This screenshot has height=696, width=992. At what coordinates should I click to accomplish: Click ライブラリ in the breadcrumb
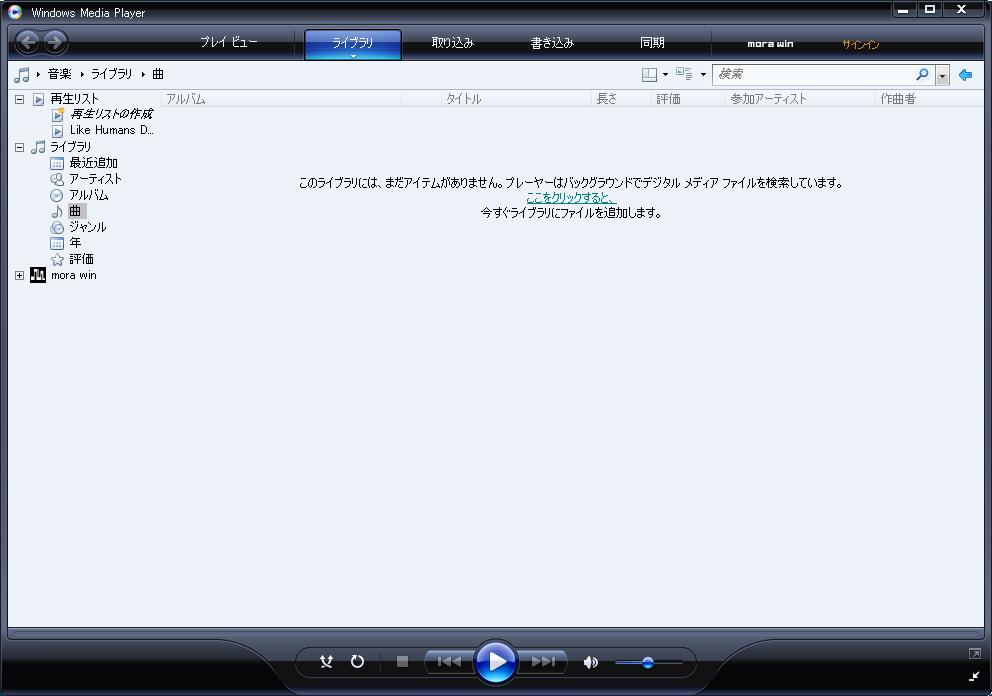coord(112,74)
